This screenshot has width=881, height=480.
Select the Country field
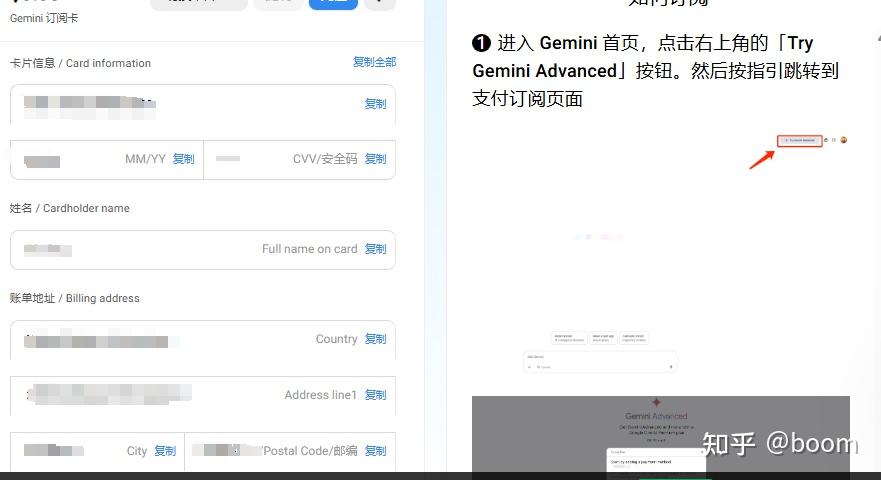(x=203, y=339)
